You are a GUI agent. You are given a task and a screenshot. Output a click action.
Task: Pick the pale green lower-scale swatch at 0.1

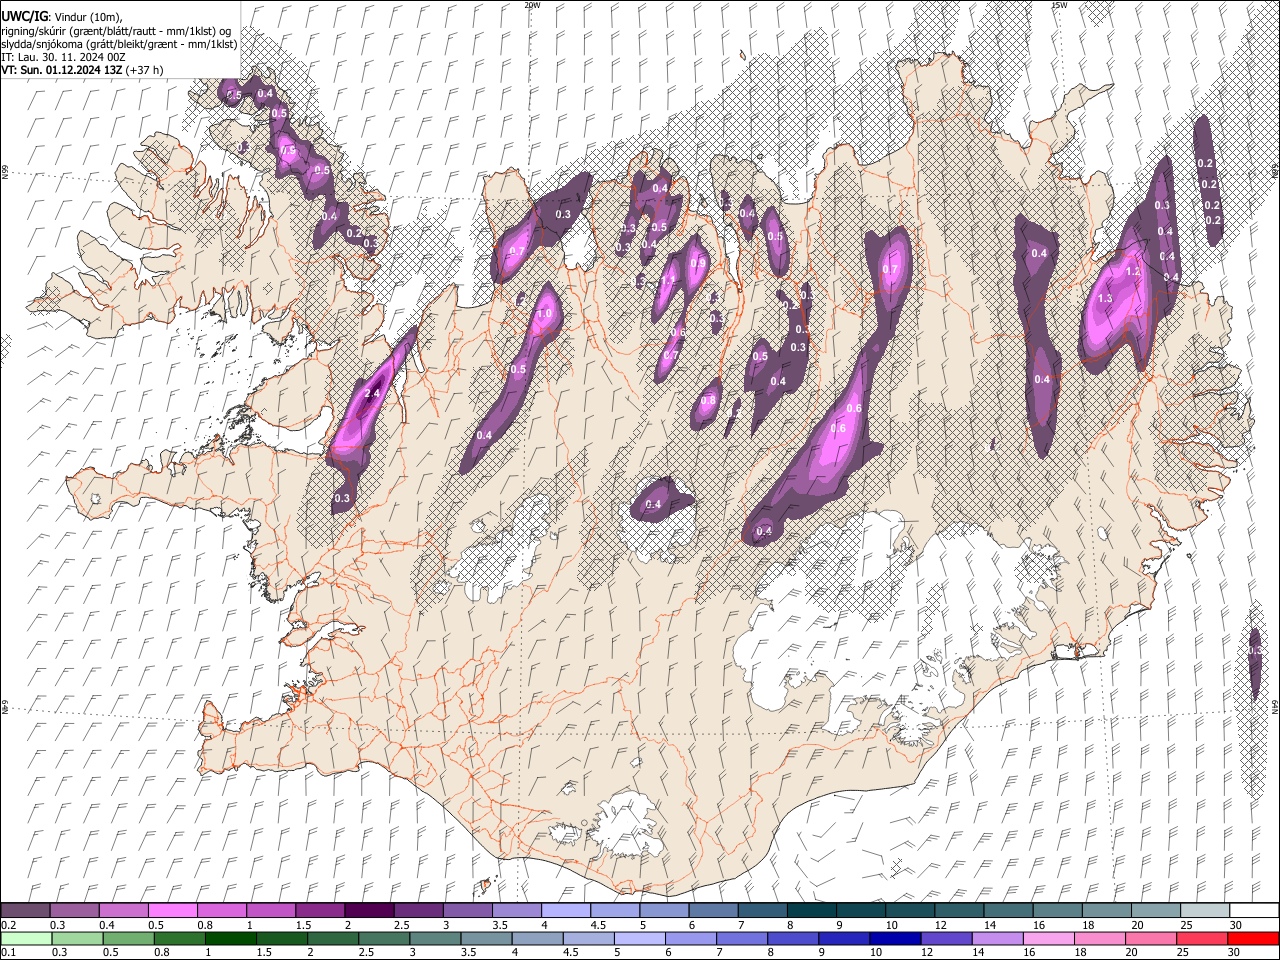click(26, 938)
